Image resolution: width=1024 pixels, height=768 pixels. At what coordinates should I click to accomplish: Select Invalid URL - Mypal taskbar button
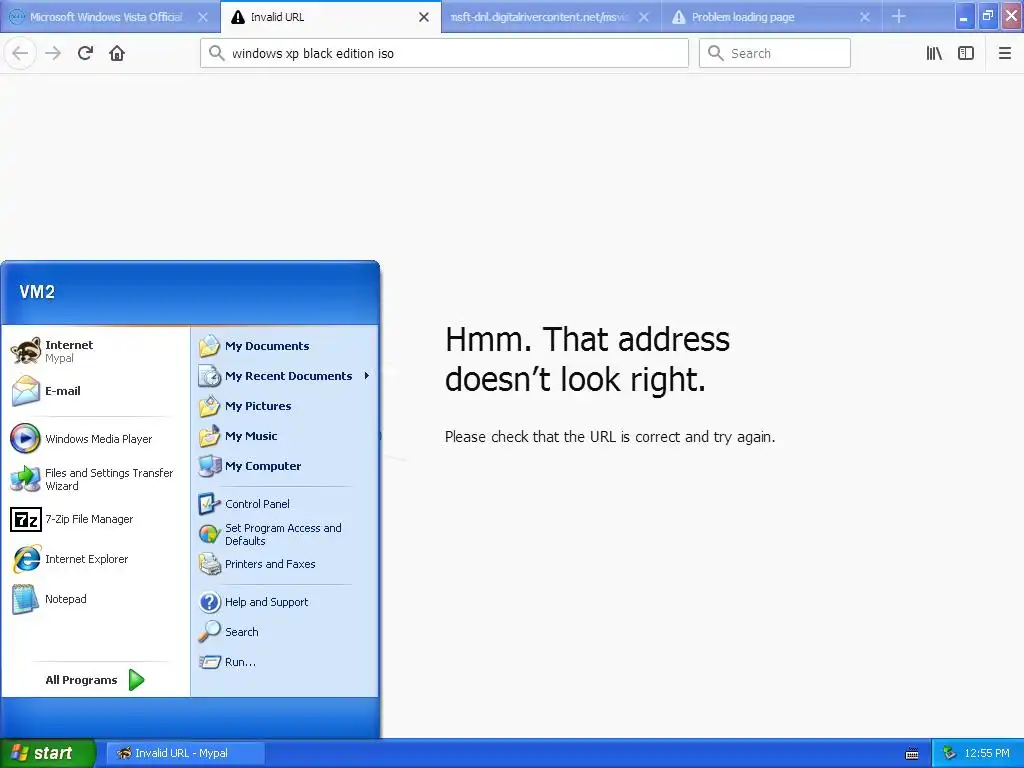[x=185, y=753]
